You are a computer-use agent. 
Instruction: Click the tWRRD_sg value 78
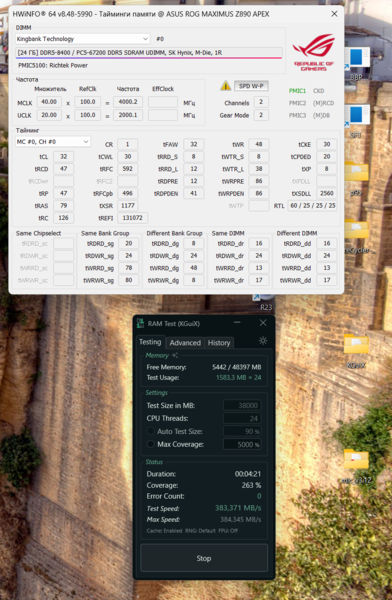(x=129, y=268)
